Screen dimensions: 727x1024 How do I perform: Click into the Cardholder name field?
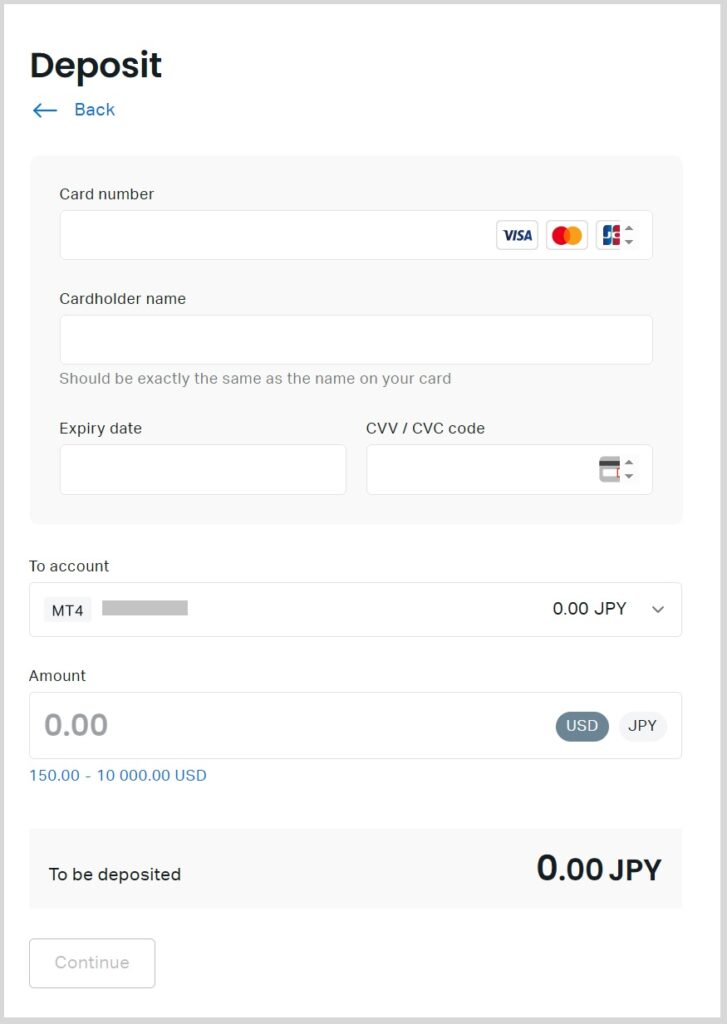(x=355, y=340)
